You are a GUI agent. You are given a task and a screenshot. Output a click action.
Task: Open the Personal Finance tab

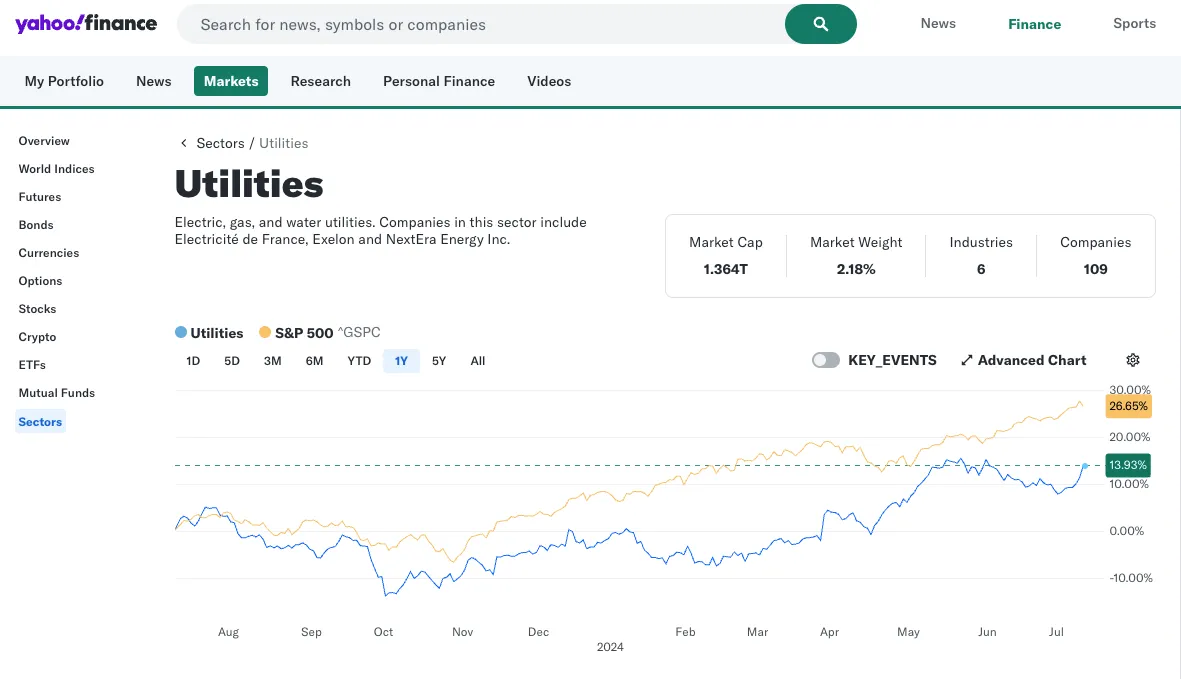click(x=439, y=81)
